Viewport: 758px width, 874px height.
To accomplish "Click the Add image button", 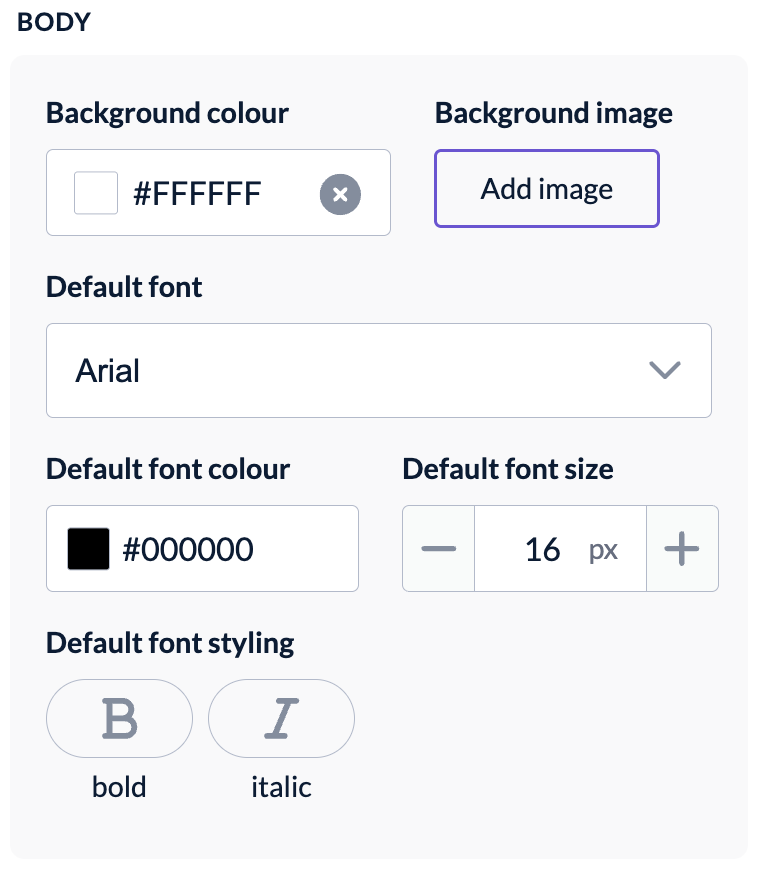I will [547, 188].
